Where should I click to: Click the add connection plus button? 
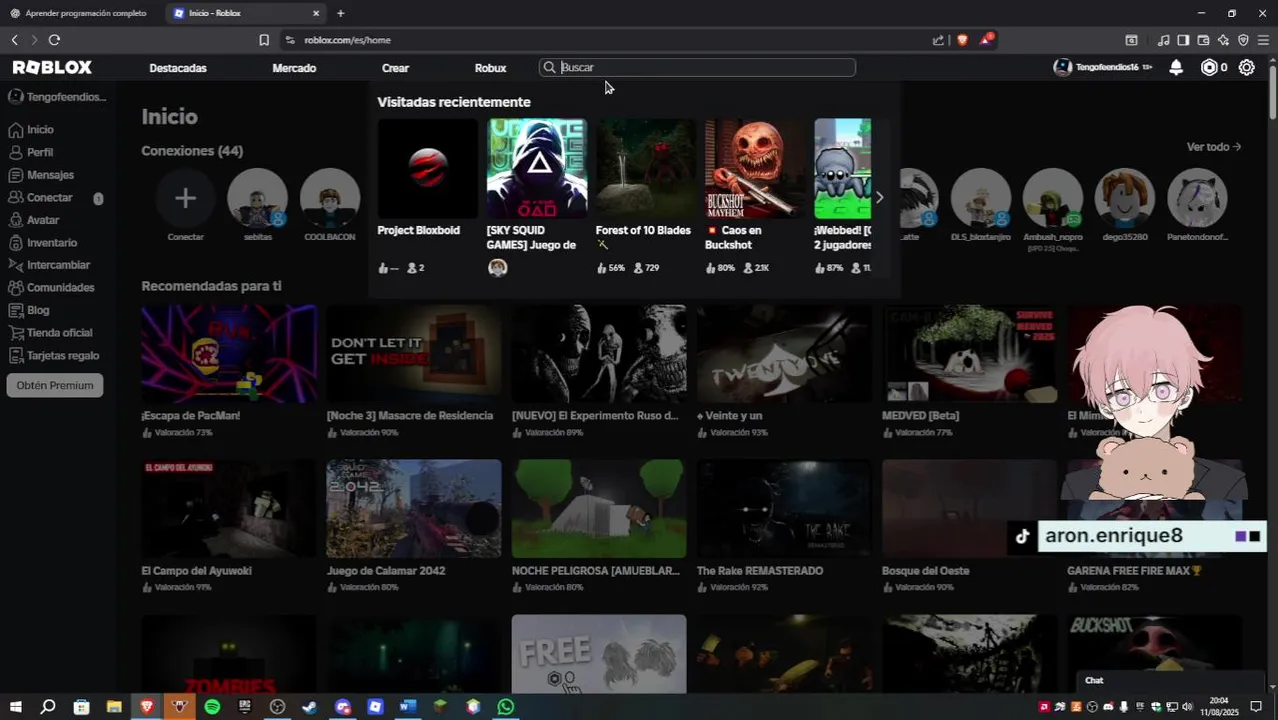pos(185,198)
